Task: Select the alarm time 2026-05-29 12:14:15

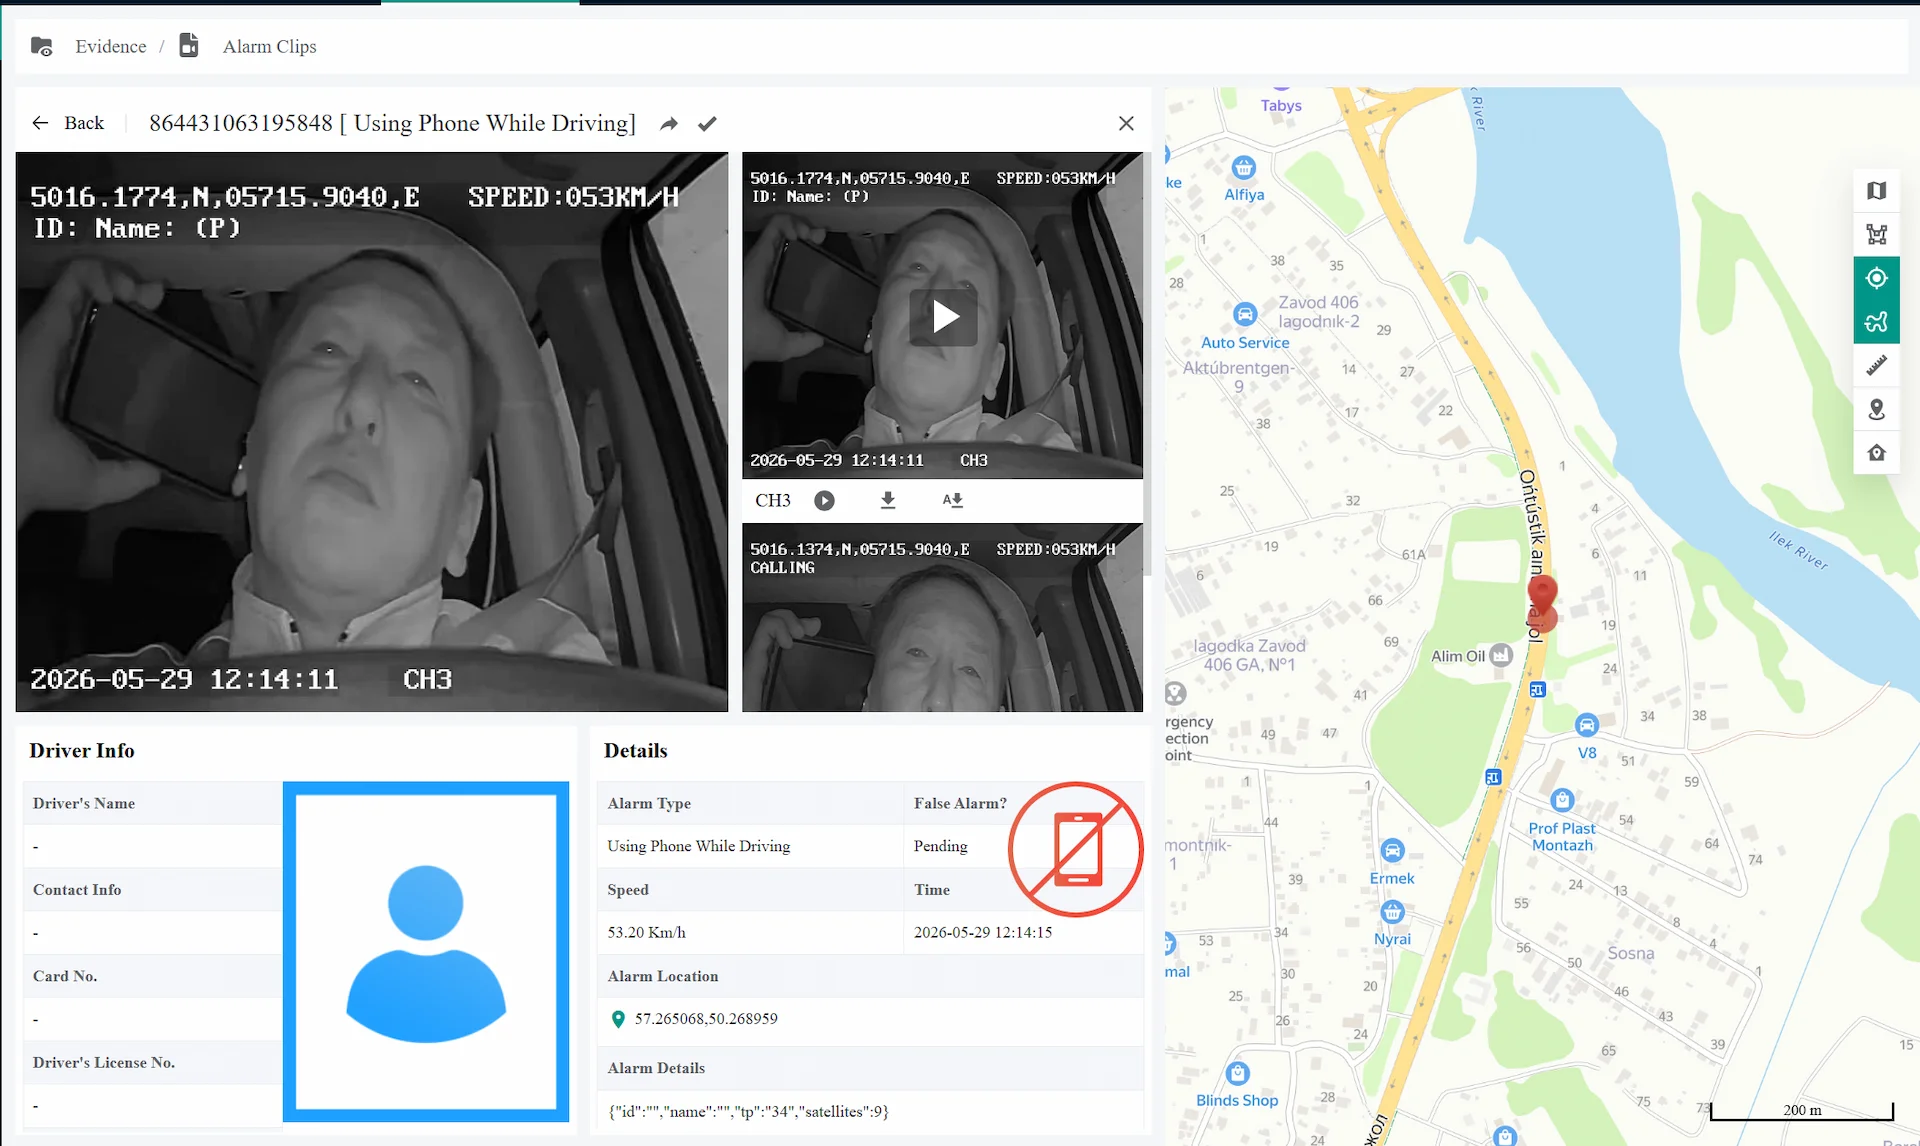Action: (x=983, y=933)
